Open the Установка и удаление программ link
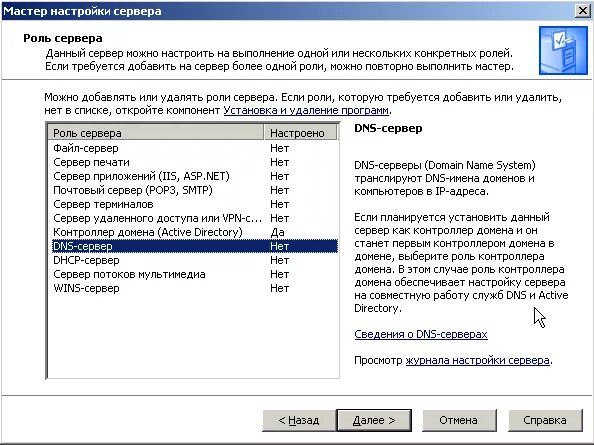594x445 pixels. pyautogui.click(x=306, y=111)
